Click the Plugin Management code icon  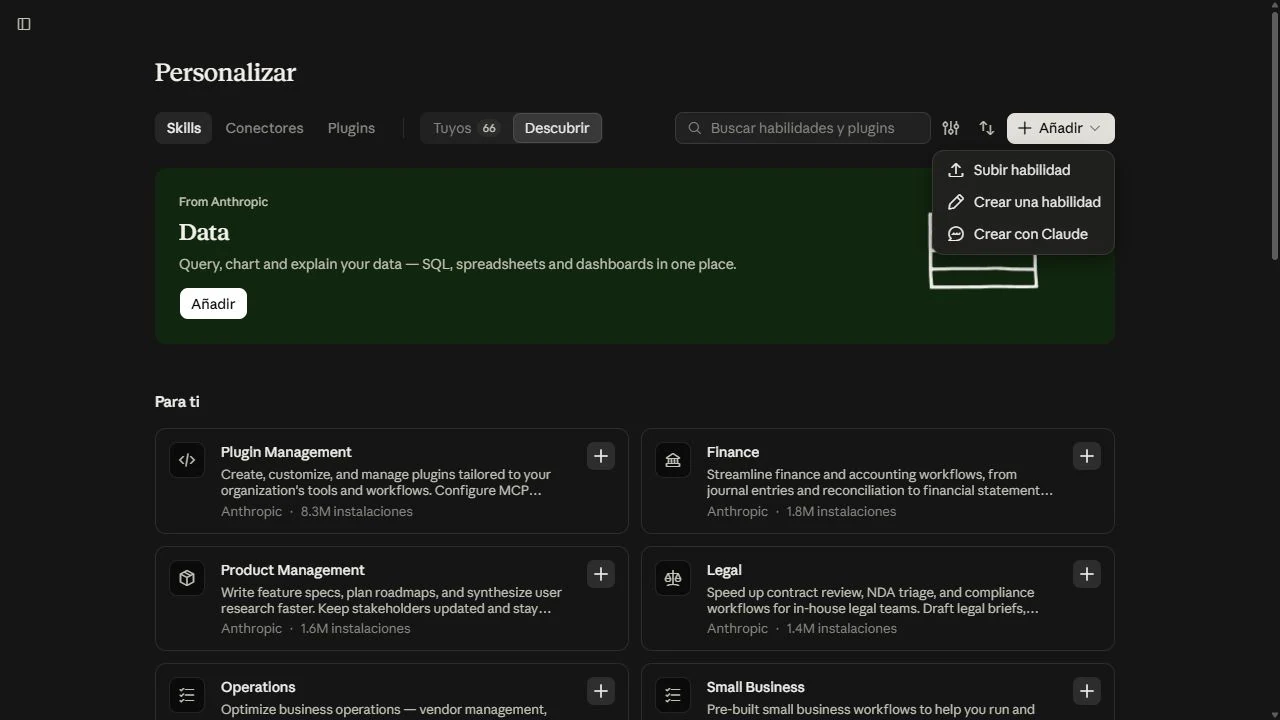coord(187,460)
